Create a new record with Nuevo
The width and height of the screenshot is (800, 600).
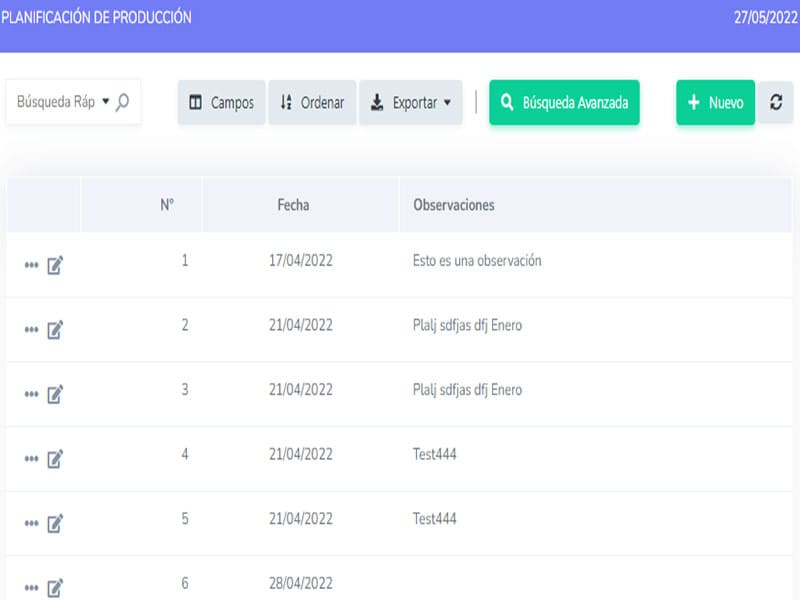715,102
